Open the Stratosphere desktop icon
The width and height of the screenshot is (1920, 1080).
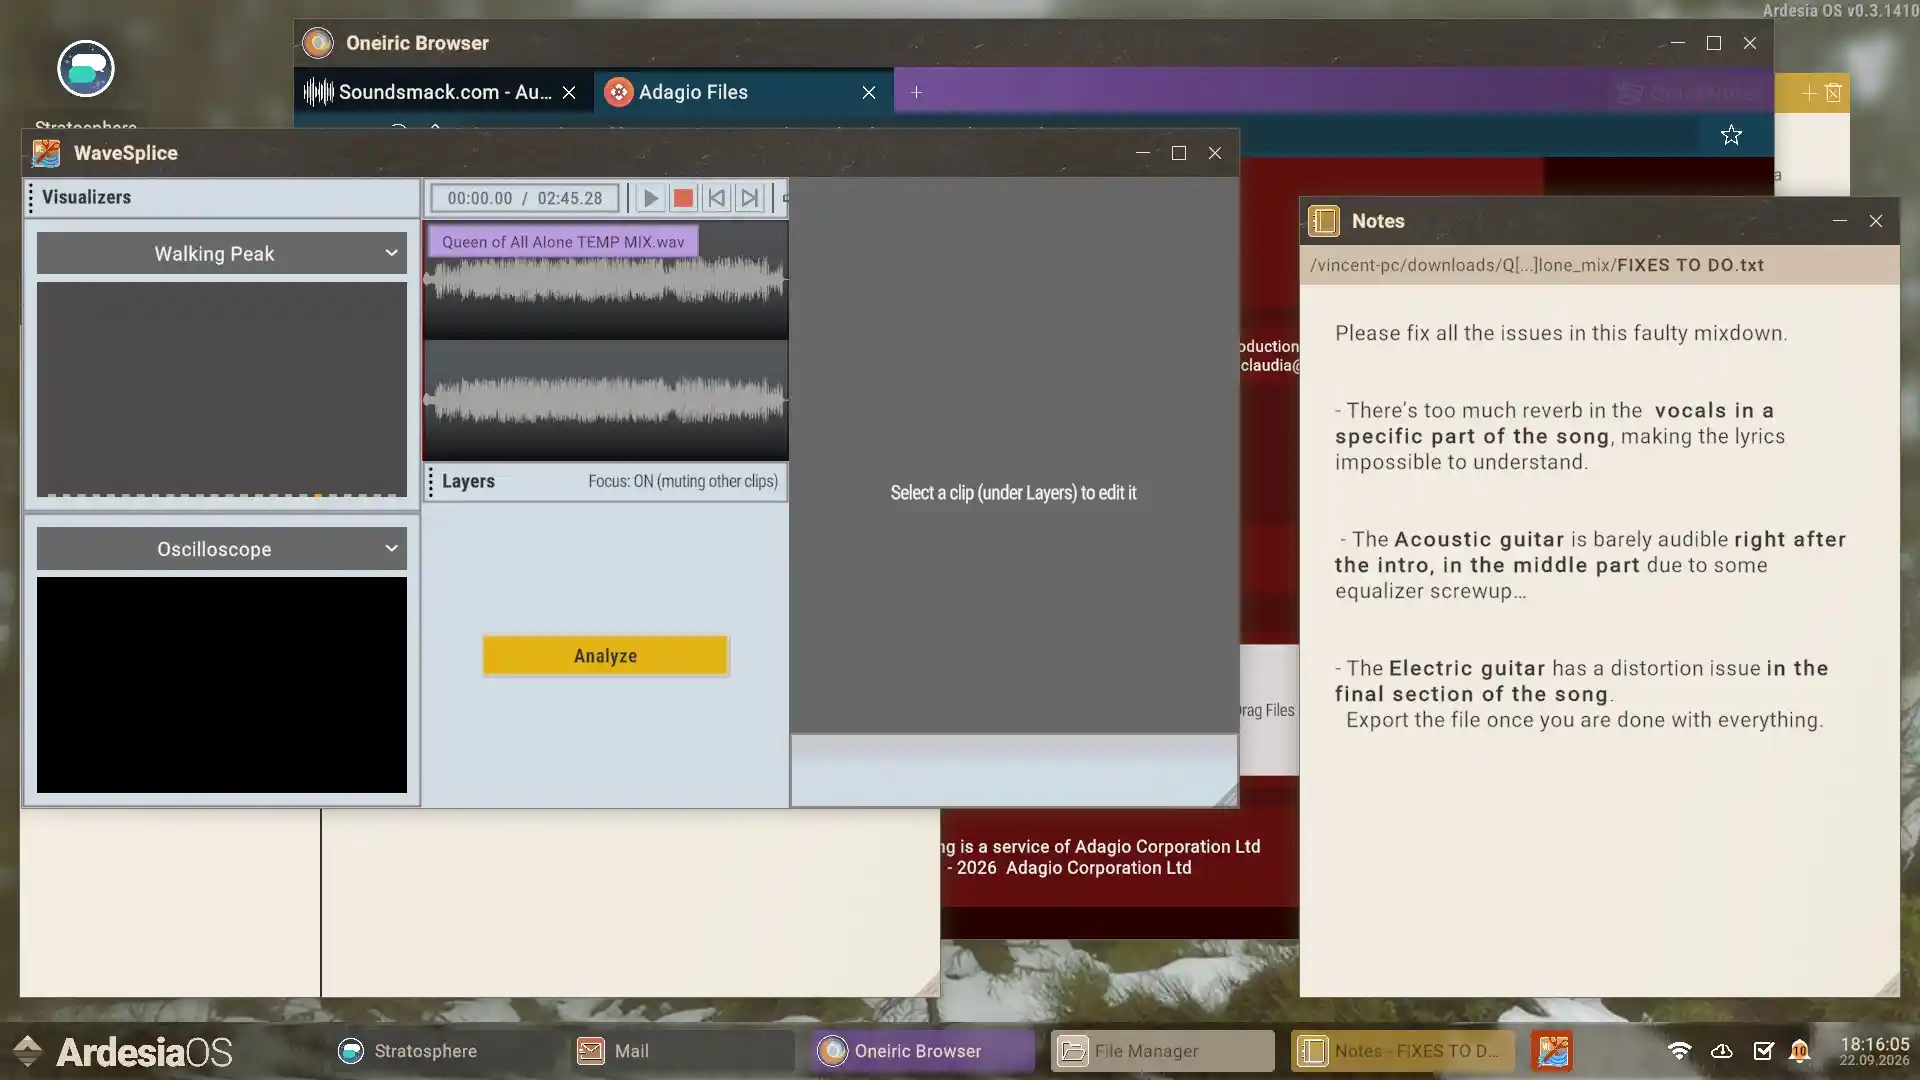[86, 69]
